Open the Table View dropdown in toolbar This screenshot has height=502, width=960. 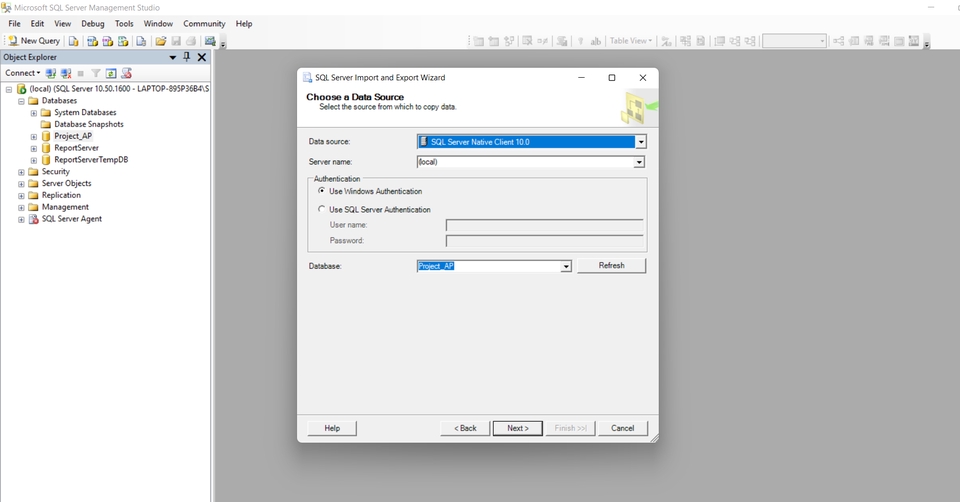click(x=631, y=41)
